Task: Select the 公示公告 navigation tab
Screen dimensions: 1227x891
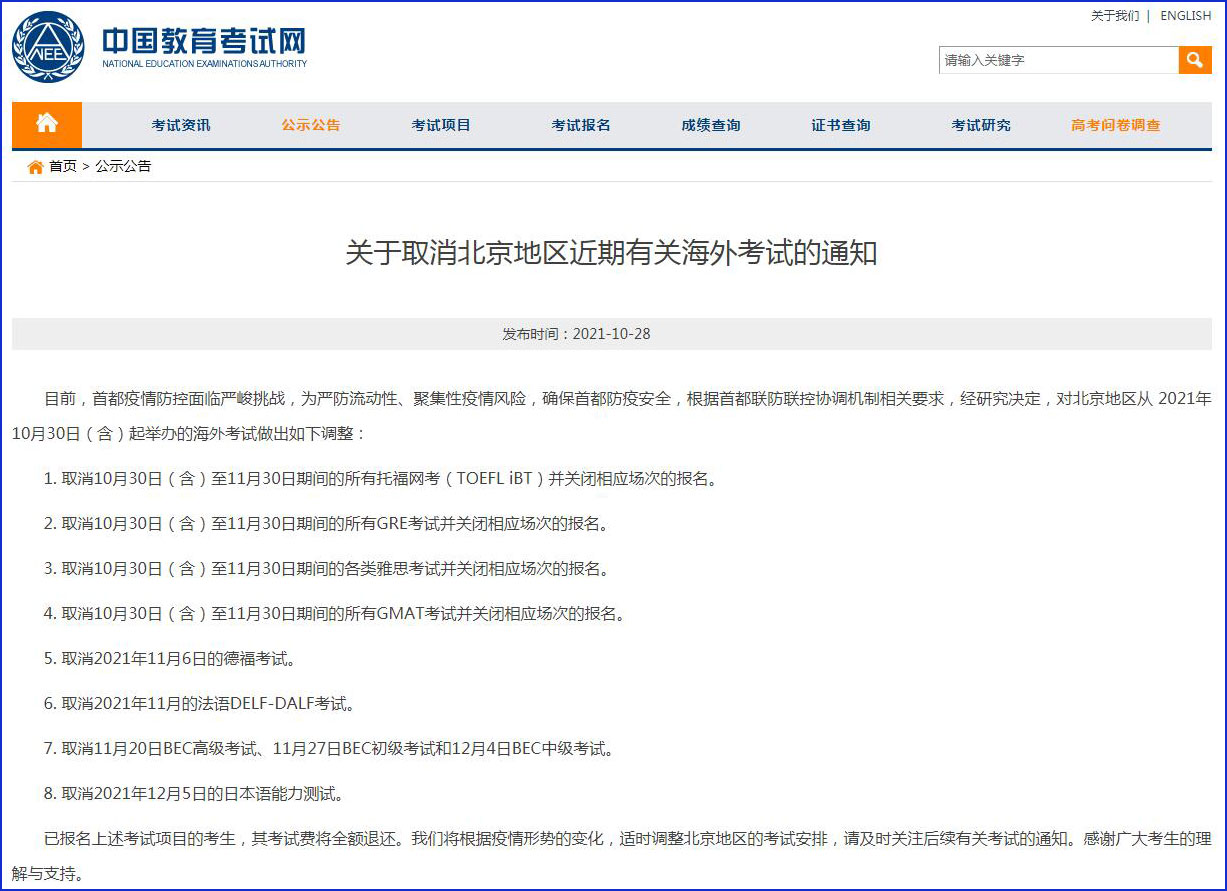Action: 311,125
